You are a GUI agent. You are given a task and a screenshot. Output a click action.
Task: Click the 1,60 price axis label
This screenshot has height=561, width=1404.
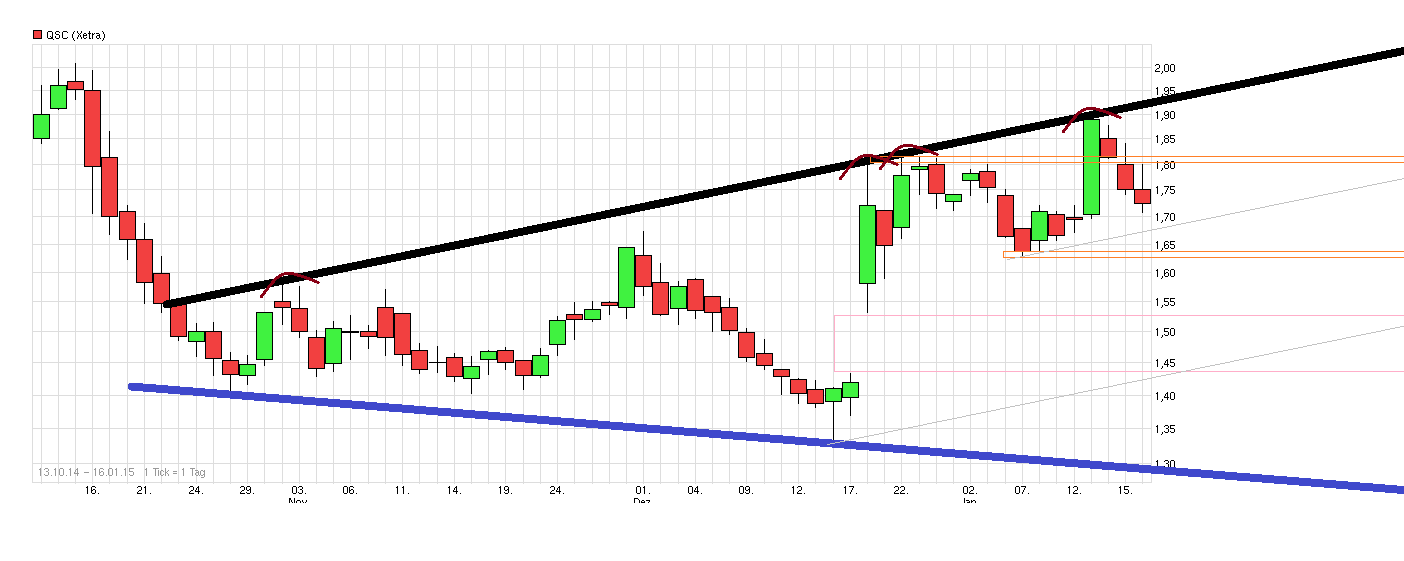point(1166,273)
